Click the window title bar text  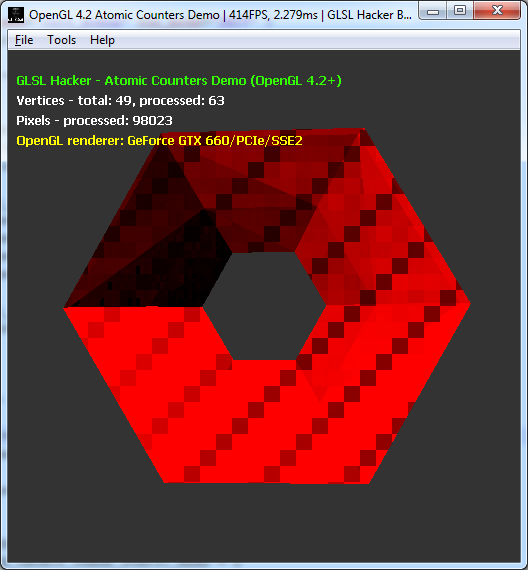point(220,15)
